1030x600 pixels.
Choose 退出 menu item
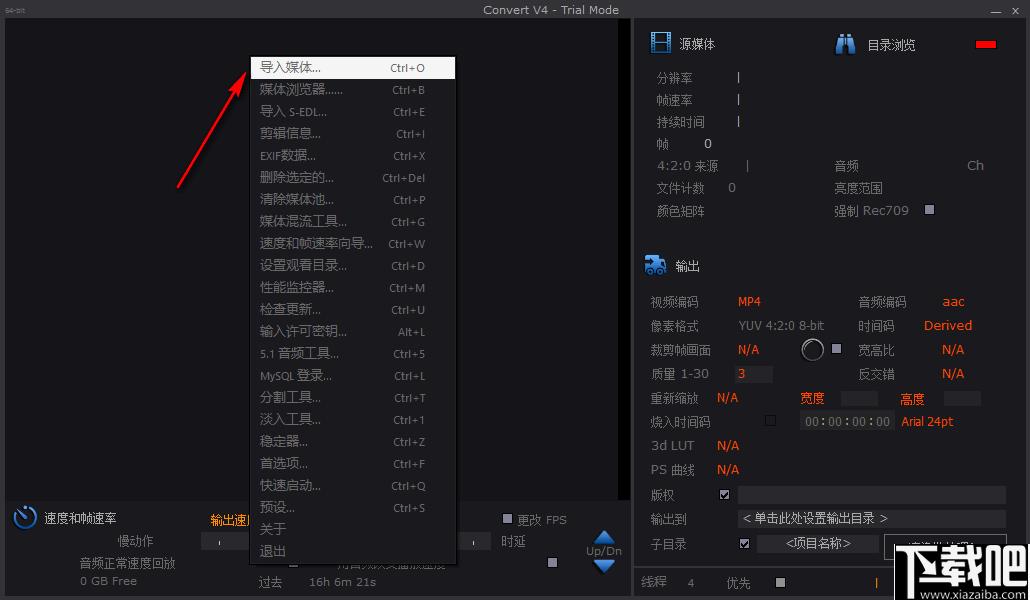click(x=353, y=551)
